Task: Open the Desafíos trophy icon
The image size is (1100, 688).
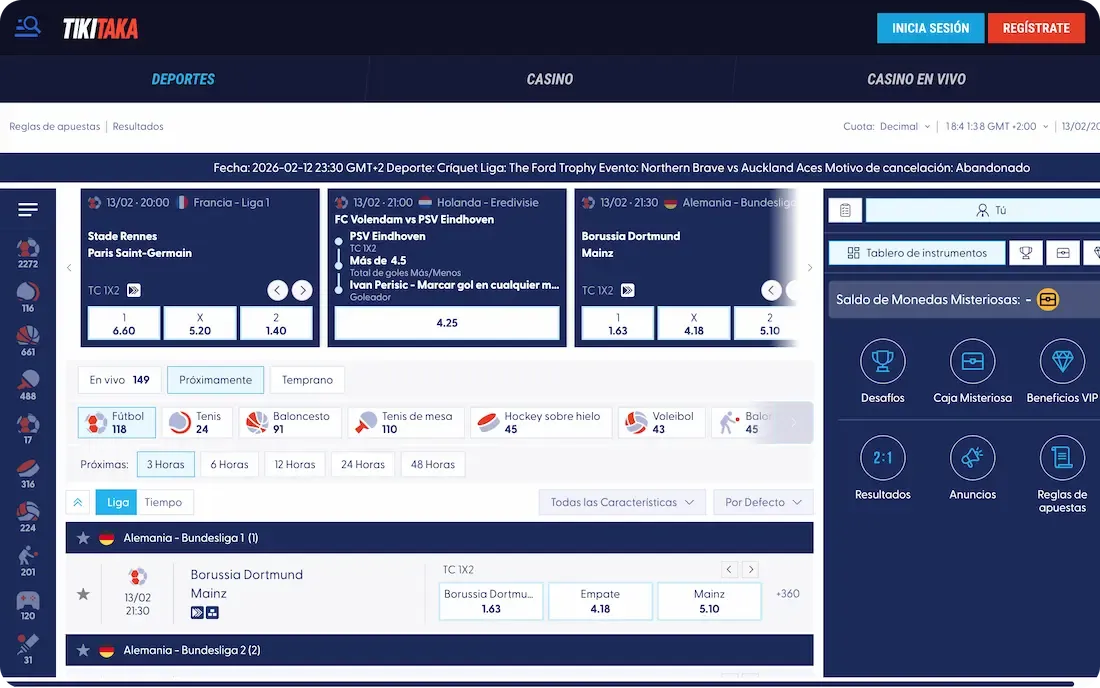Action: click(882, 362)
